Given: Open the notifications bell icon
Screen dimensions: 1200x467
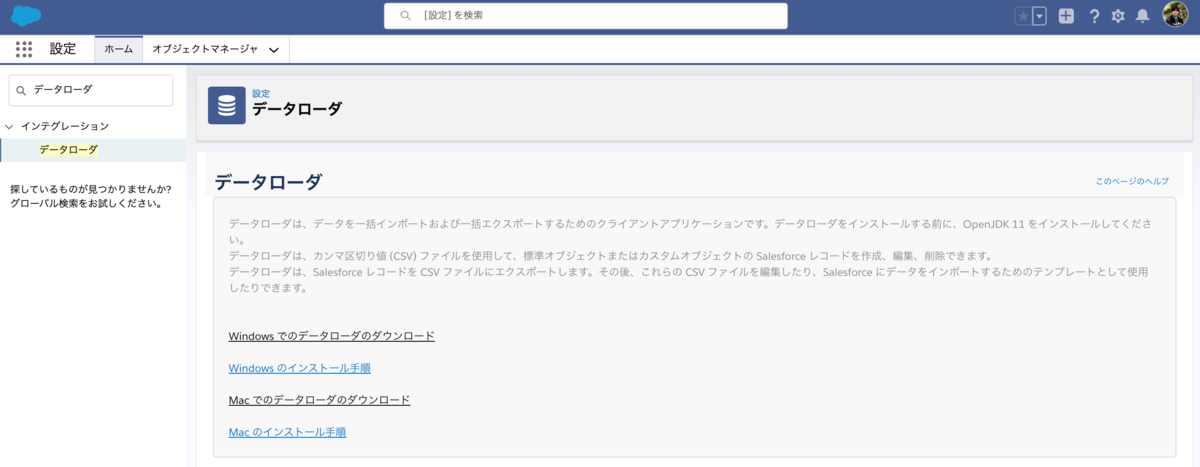Looking at the screenshot, I should click(x=1142, y=16).
